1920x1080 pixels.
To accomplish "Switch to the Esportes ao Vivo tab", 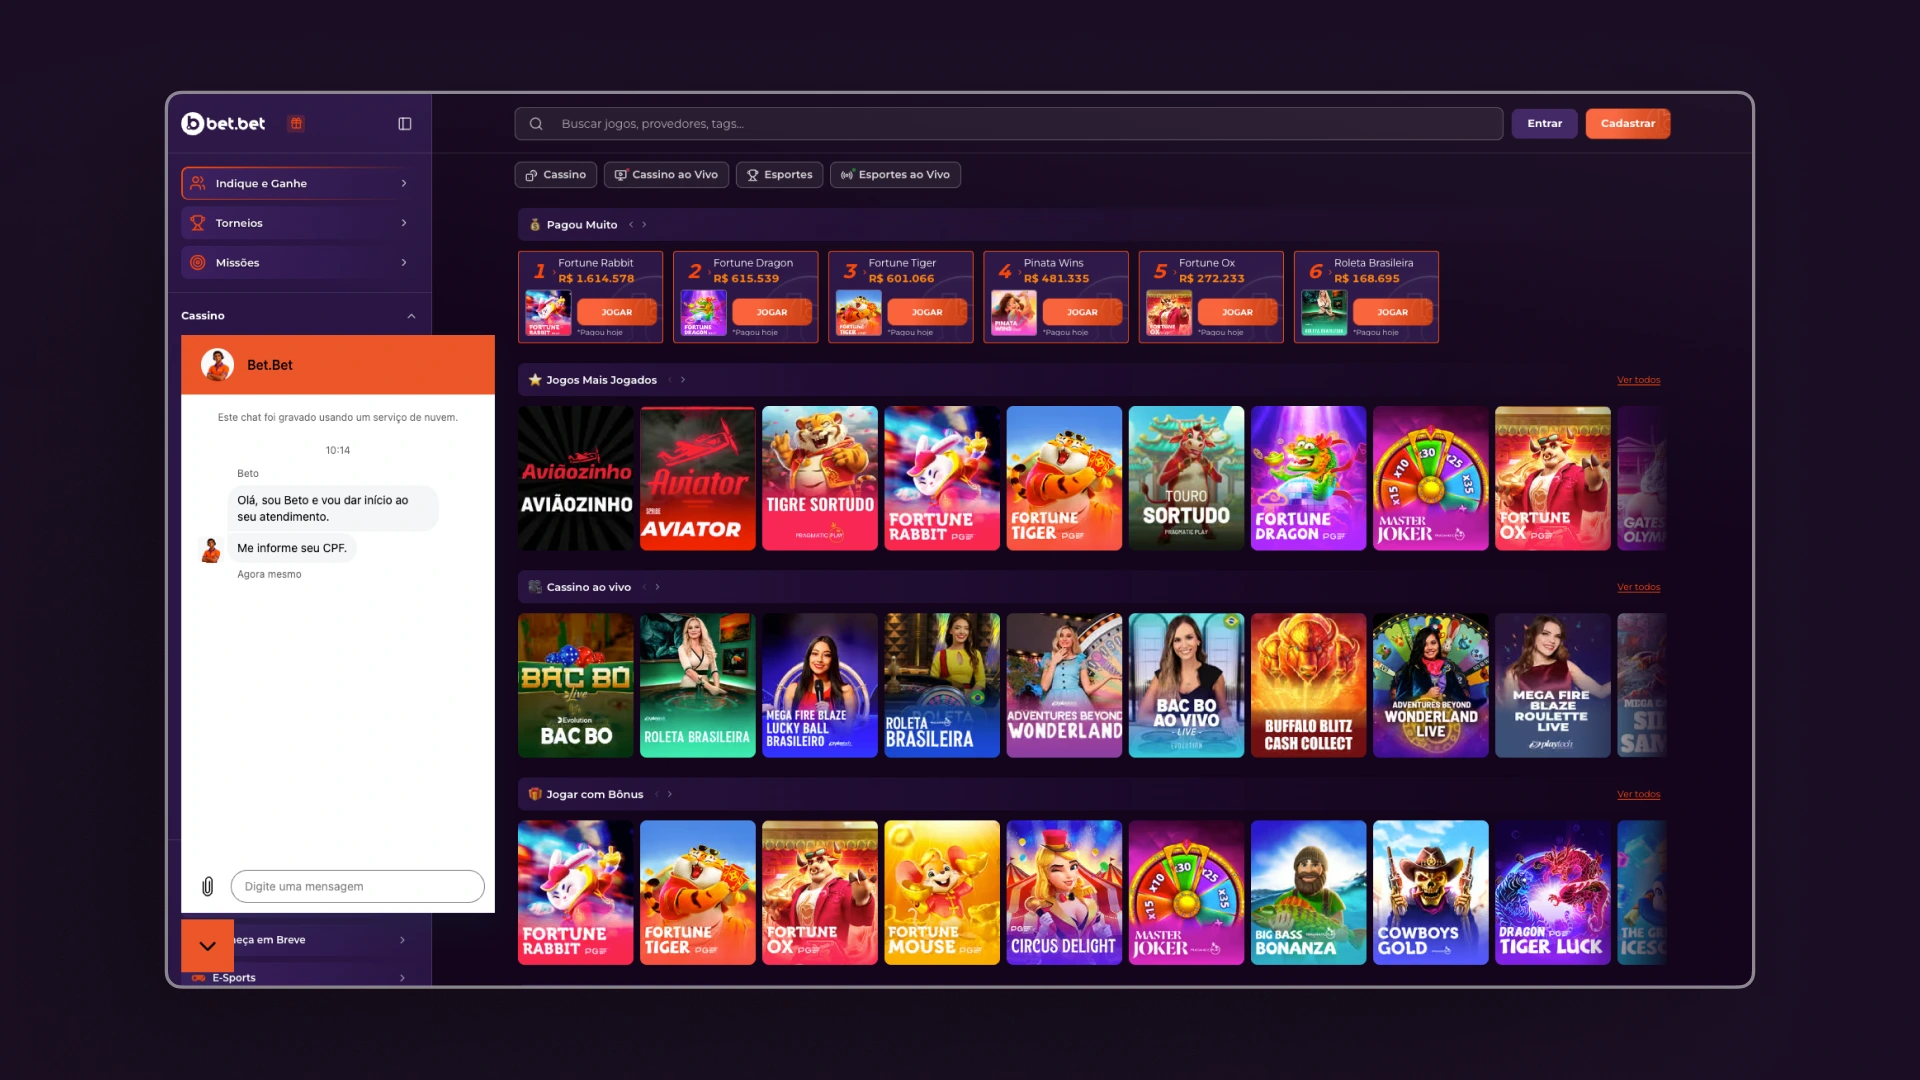I will tap(896, 175).
